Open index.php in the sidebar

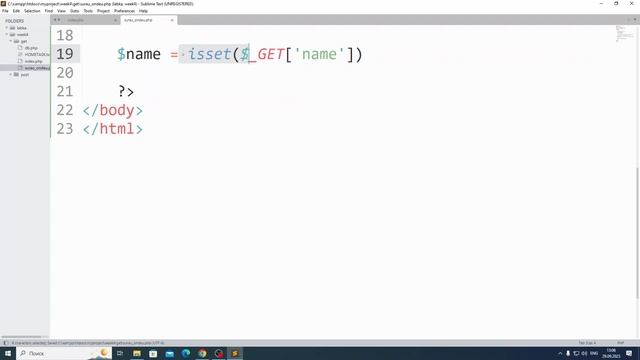tap(33, 61)
